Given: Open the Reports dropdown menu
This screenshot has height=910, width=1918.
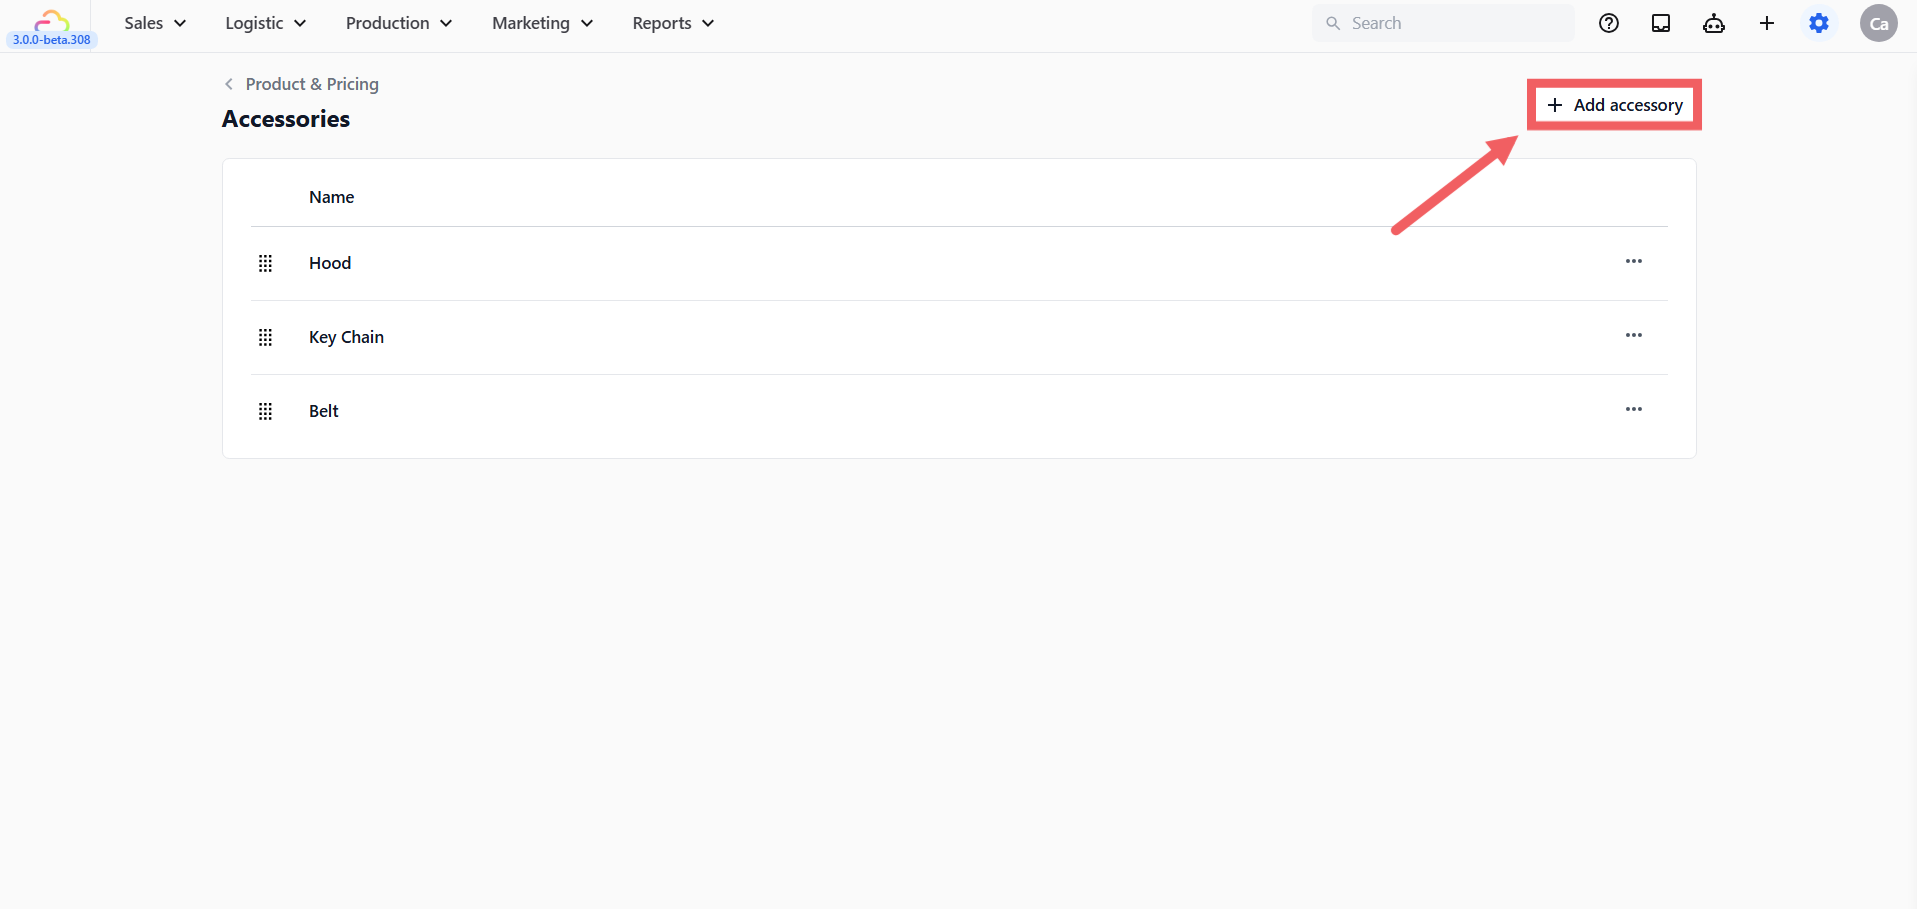Looking at the screenshot, I should coord(673,23).
